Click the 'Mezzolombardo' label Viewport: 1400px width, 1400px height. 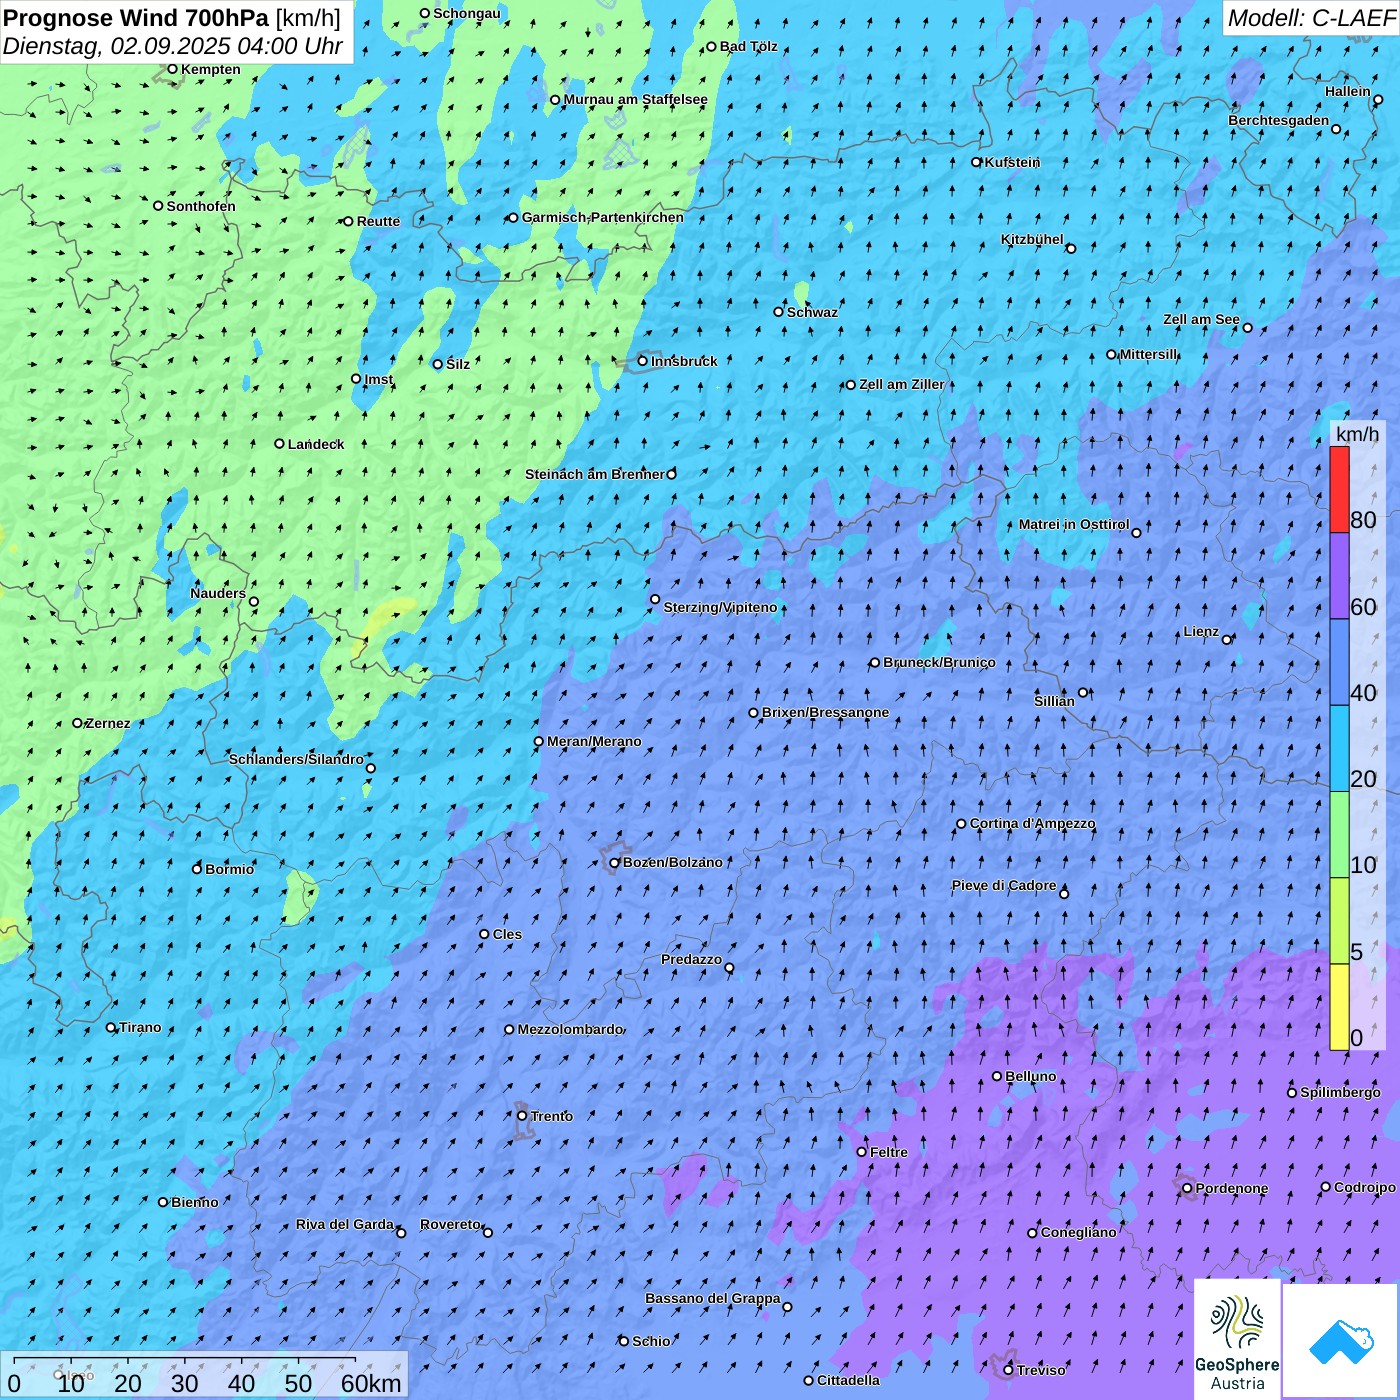570,1029
